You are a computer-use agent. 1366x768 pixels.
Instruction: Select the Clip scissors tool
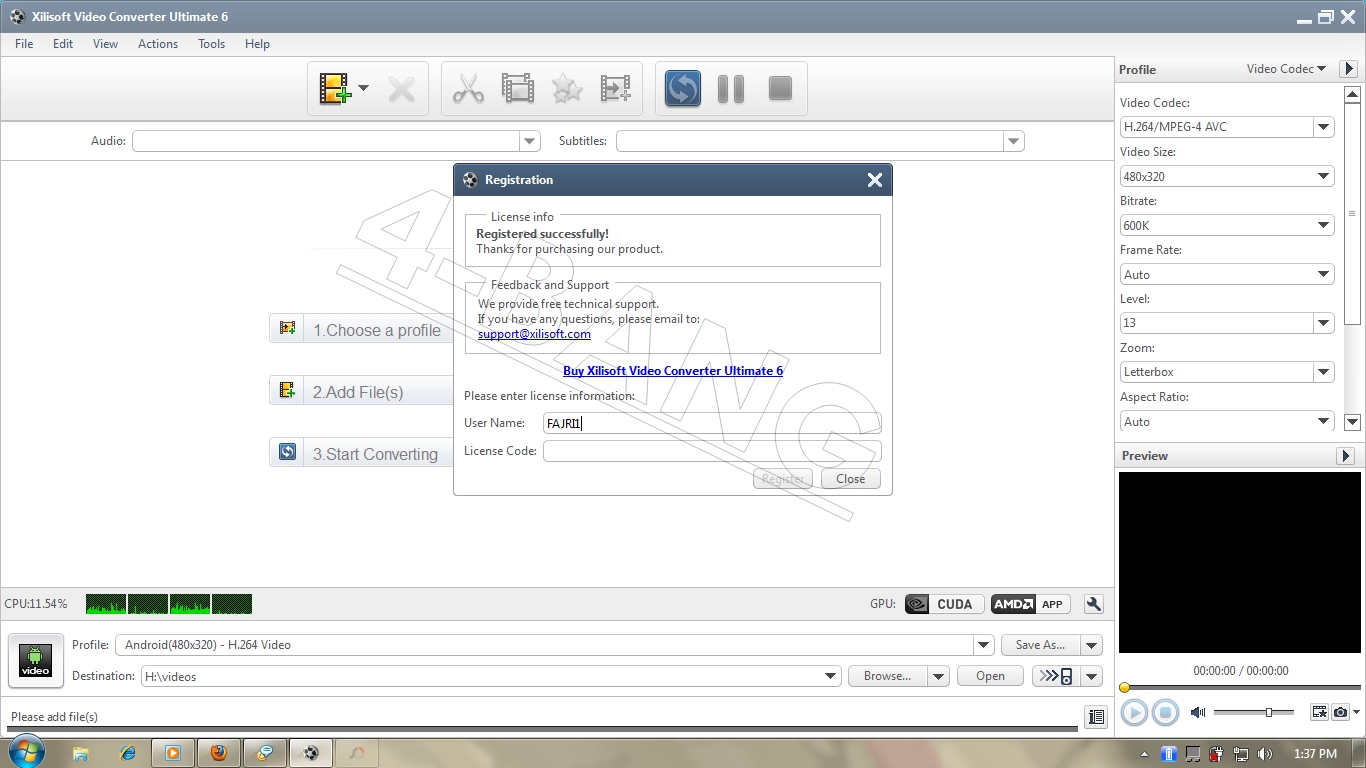468,89
